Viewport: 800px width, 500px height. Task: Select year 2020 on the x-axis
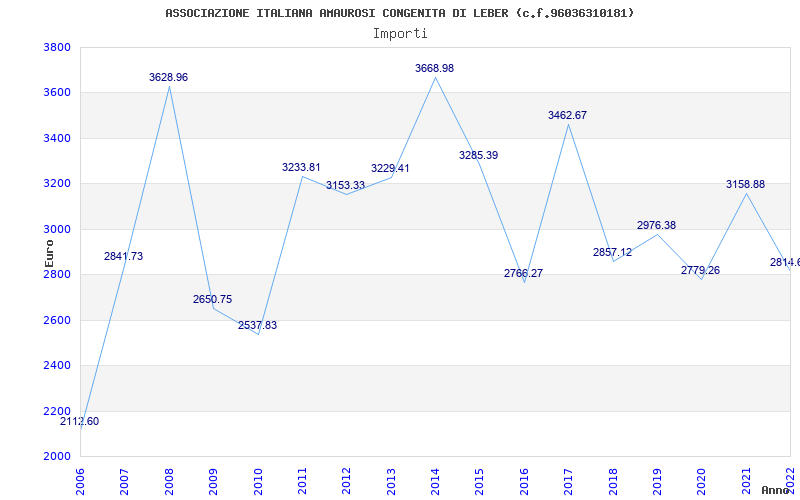click(x=701, y=481)
